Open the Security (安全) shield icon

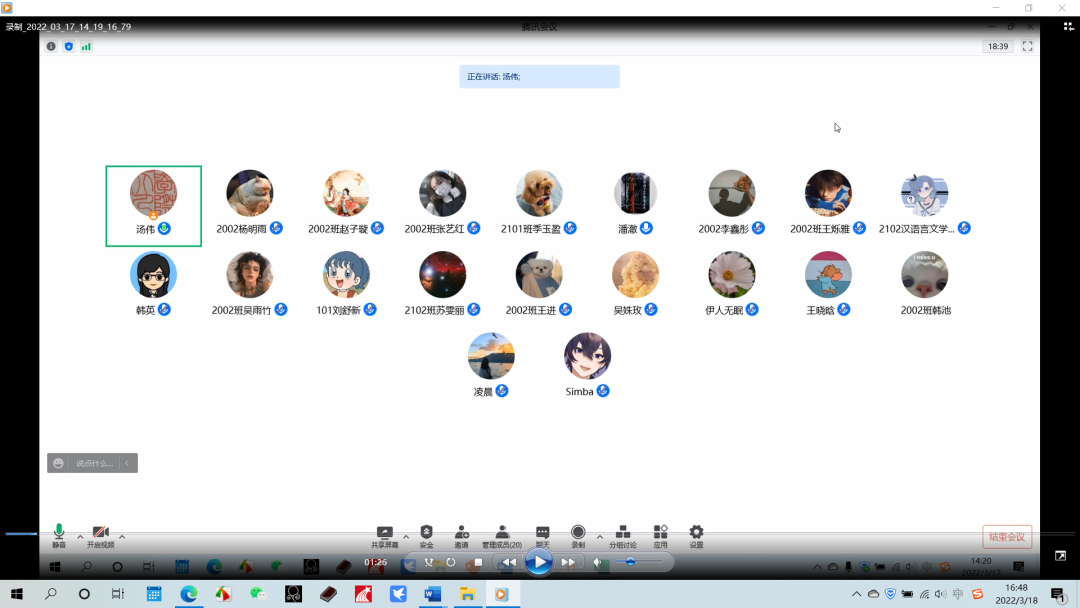click(x=426, y=533)
